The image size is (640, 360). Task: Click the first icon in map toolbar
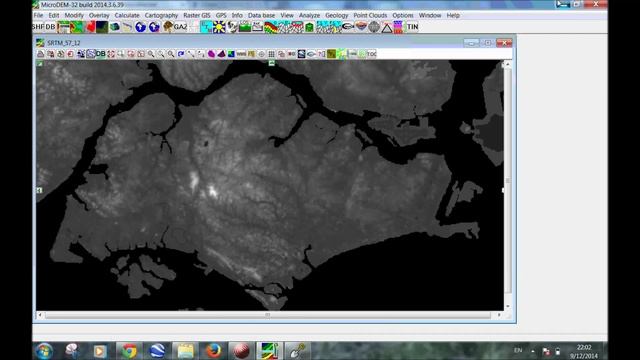point(40,54)
